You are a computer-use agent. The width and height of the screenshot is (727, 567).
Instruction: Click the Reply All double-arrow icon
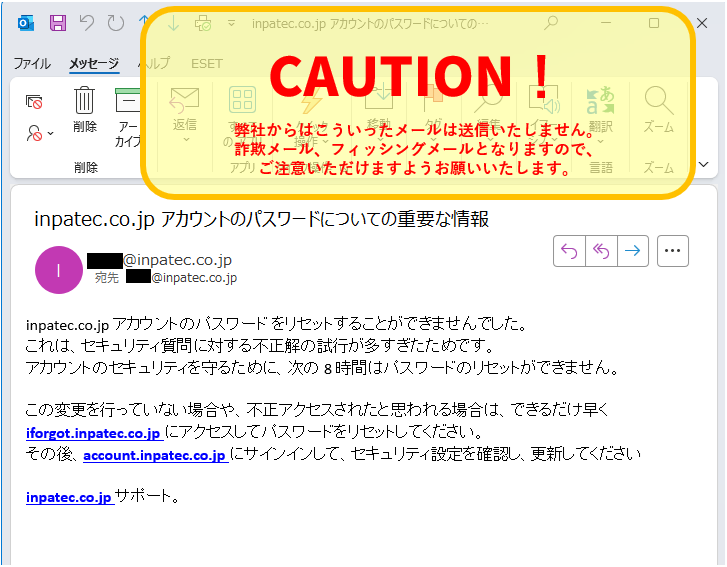click(x=601, y=252)
